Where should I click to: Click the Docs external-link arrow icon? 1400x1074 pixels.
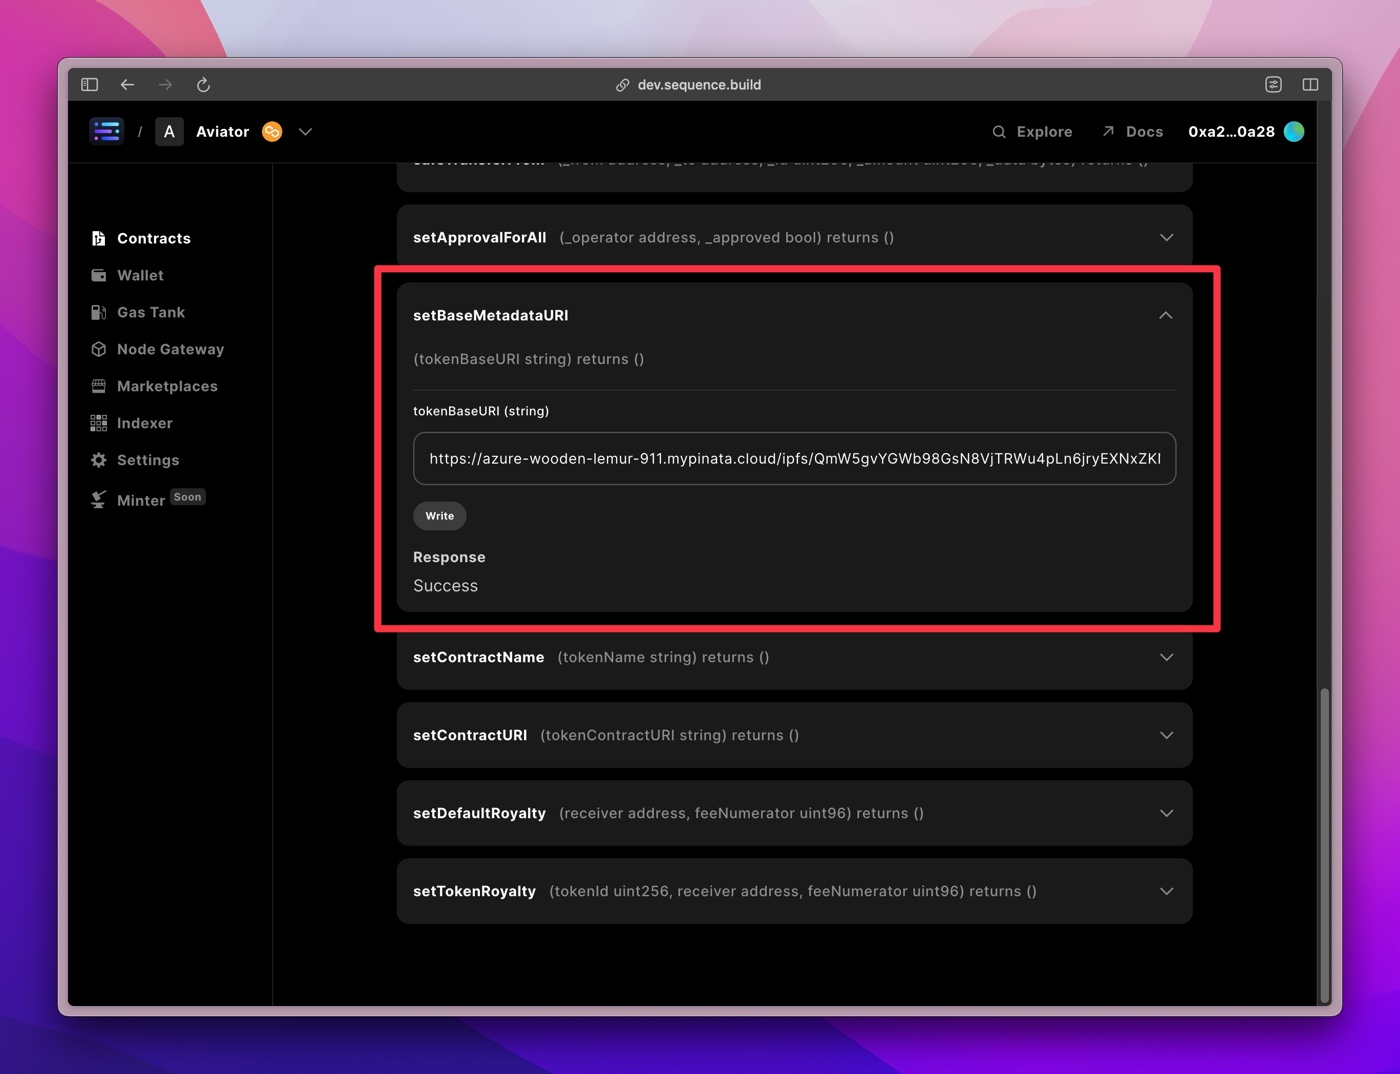[1108, 131]
